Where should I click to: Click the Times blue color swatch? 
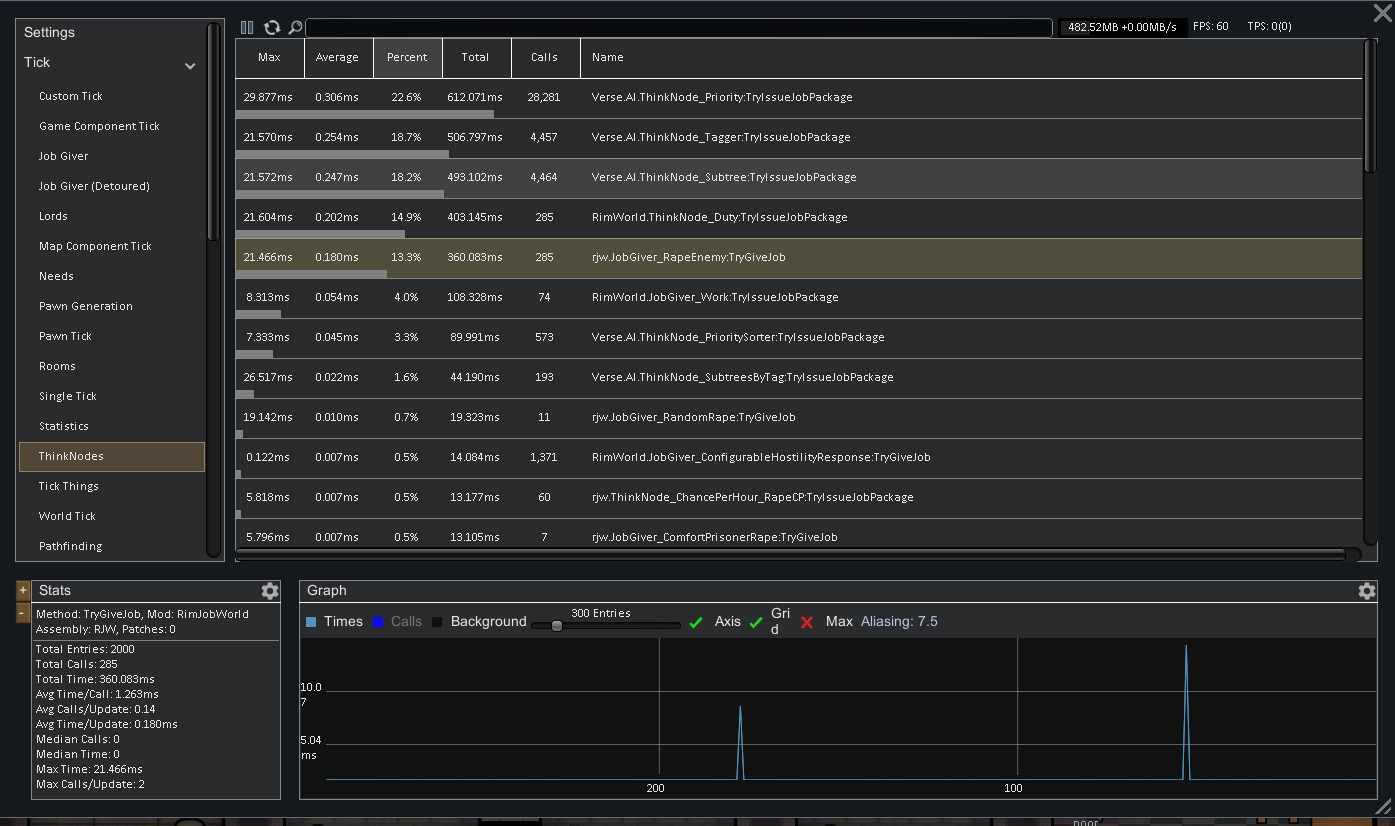[311, 622]
